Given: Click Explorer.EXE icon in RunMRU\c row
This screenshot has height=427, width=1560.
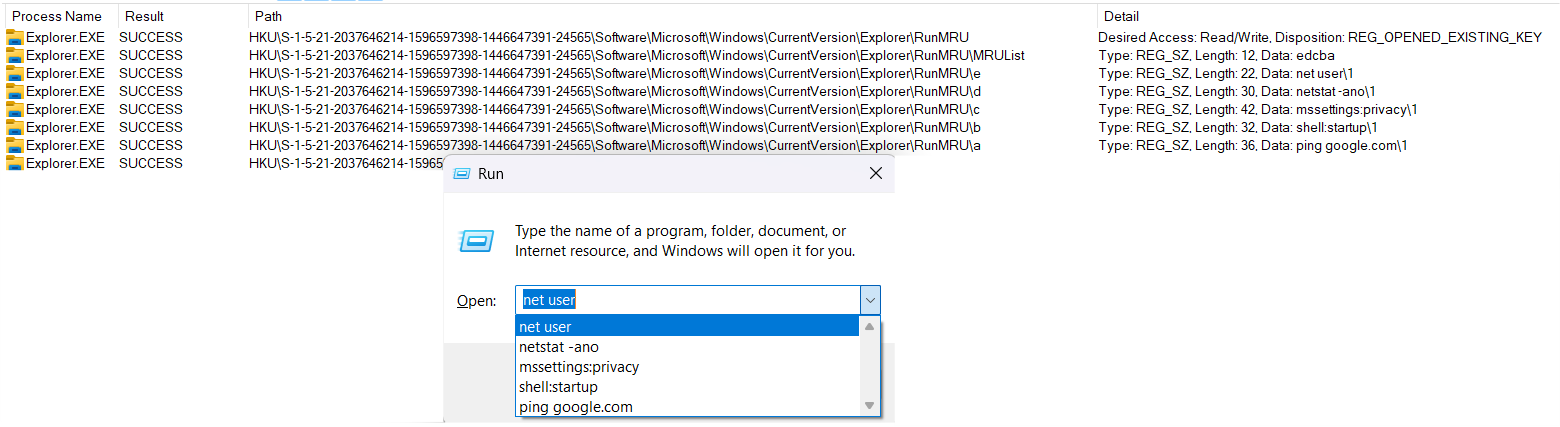Looking at the screenshot, I should click(14, 109).
